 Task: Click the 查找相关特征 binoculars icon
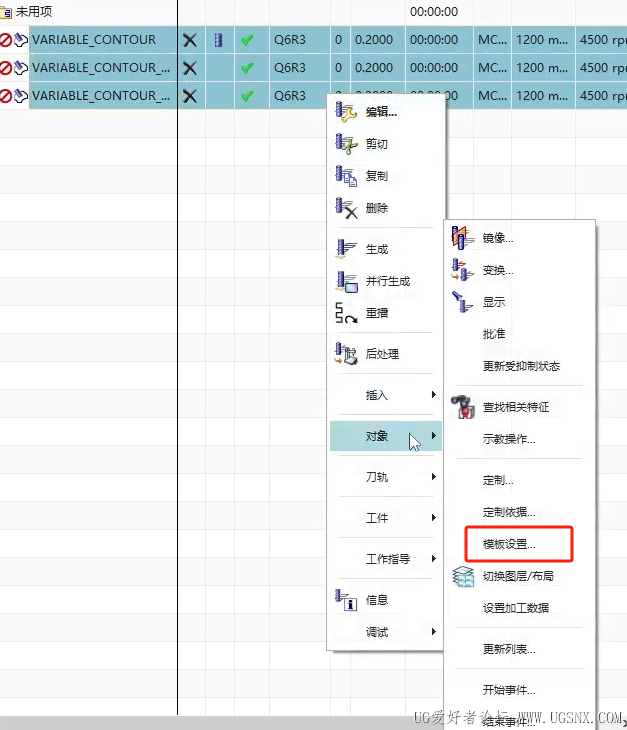(463, 407)
